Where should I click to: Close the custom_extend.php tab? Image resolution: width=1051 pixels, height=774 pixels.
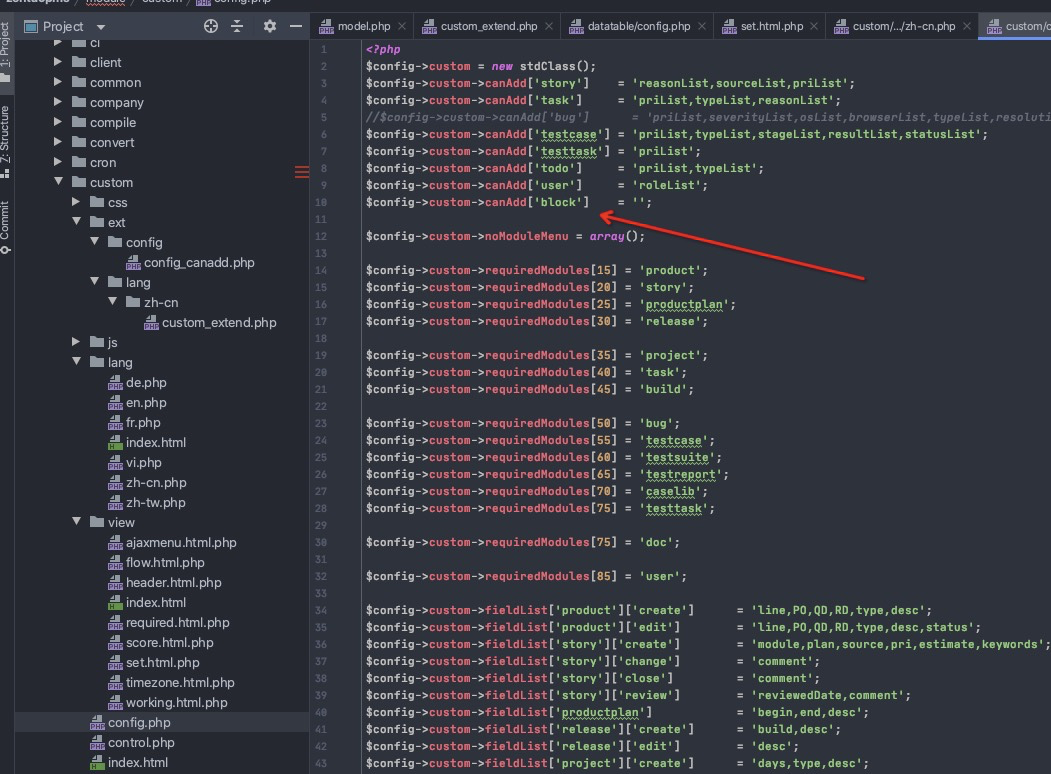click(x=549, y=27)
